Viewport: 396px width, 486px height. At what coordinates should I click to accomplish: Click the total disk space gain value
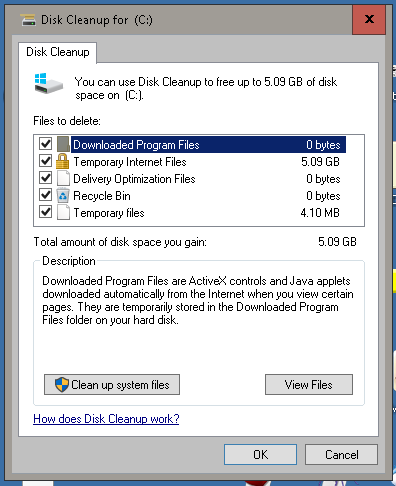click(337, 242)
